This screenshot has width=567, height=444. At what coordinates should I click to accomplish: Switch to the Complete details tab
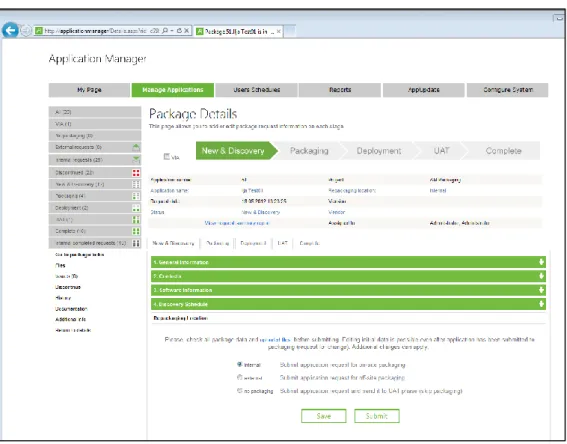310,243
